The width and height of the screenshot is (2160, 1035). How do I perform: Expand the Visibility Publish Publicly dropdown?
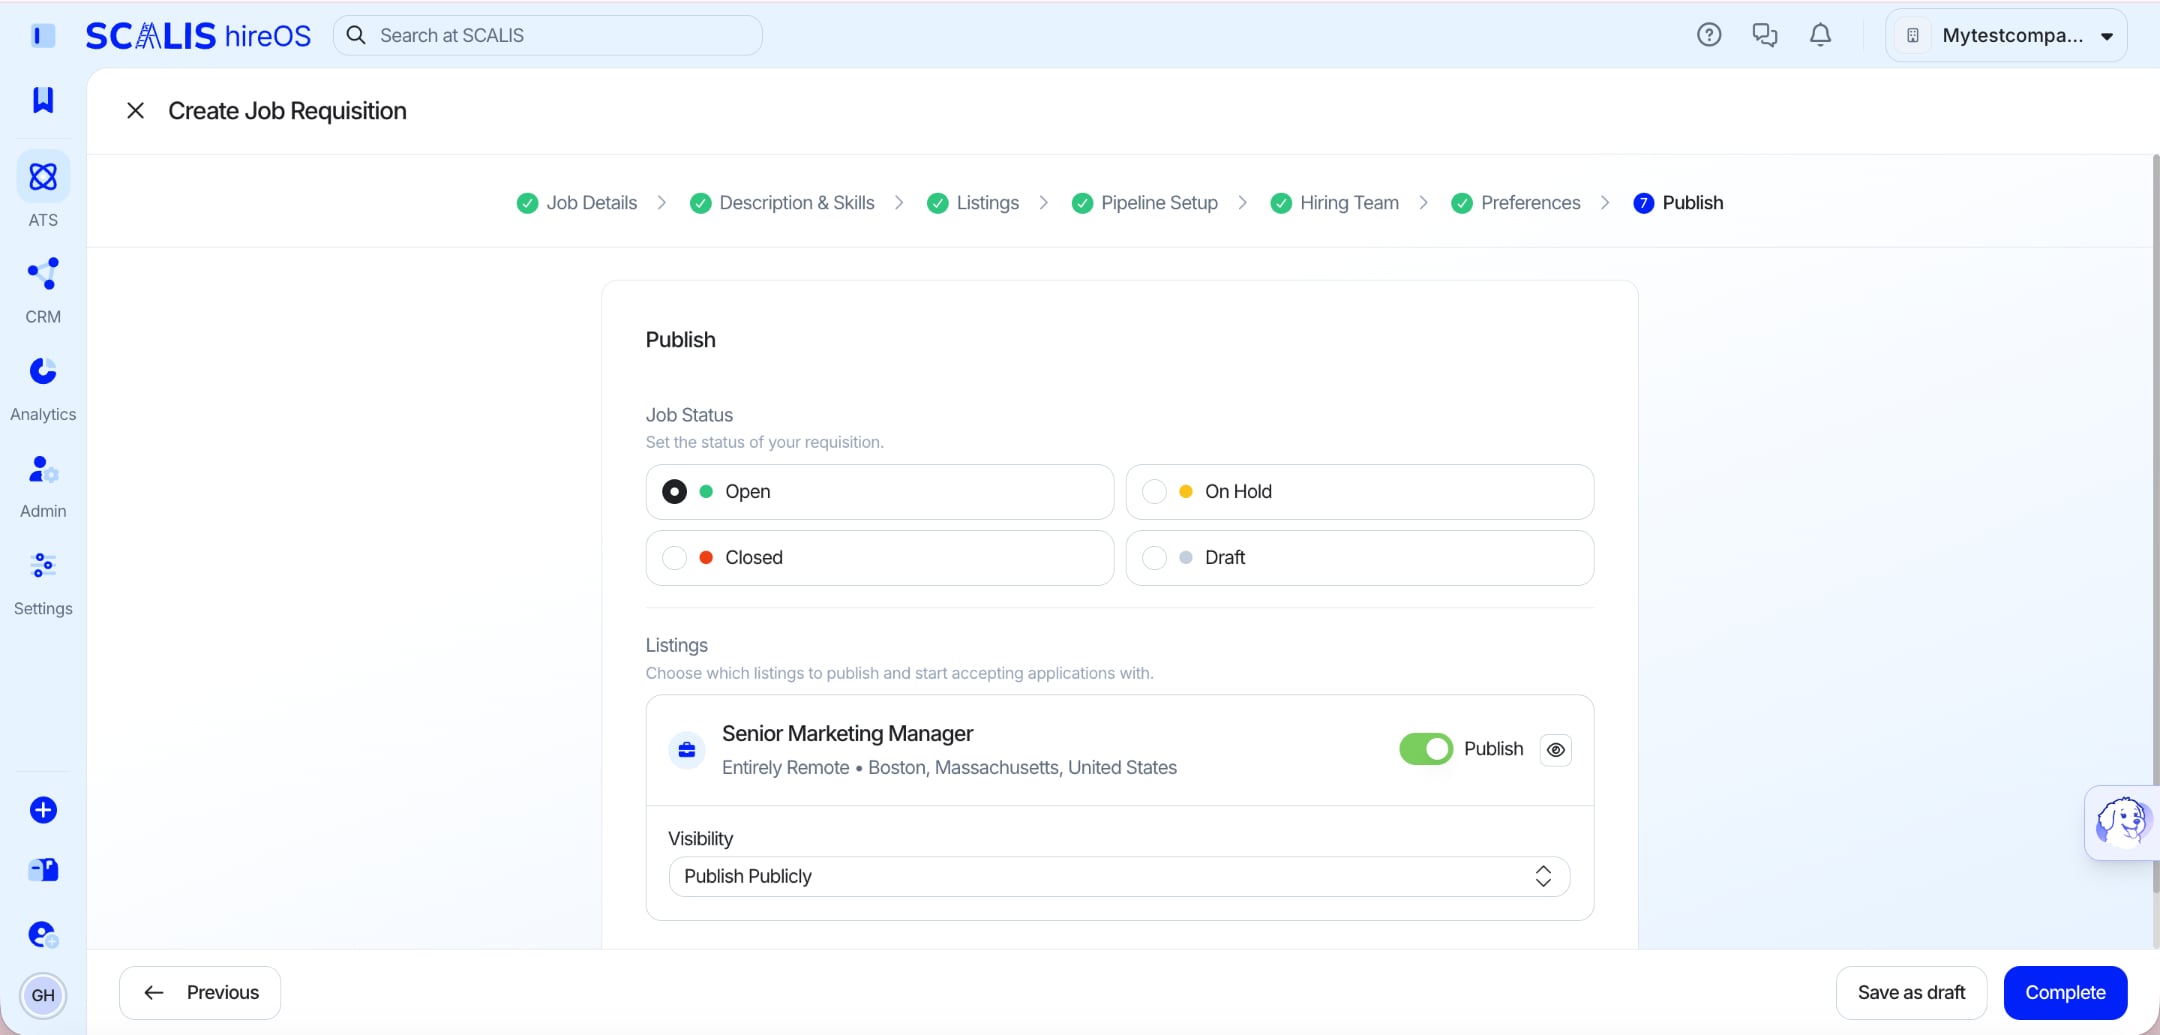[1118, 877]
